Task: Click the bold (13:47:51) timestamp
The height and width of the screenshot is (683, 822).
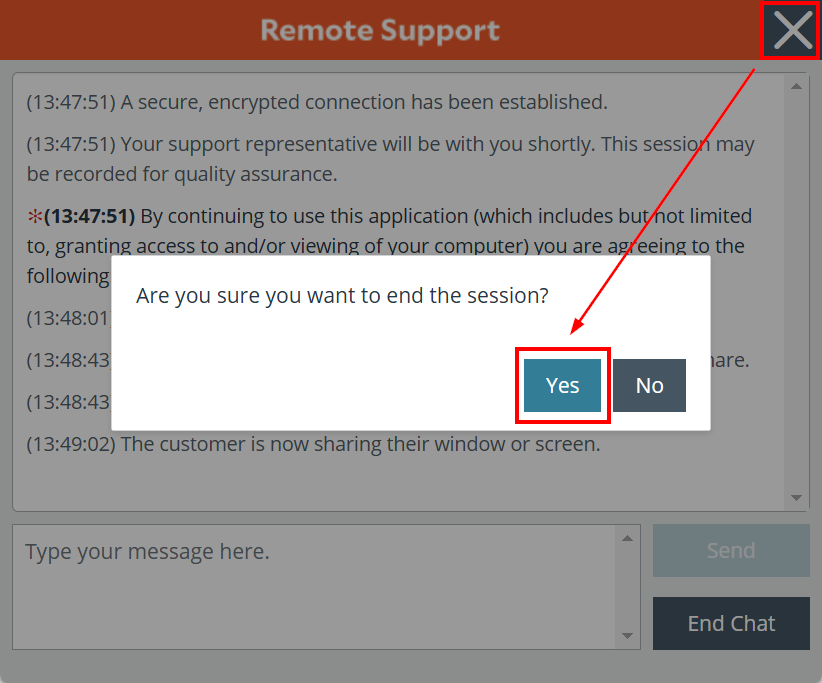Action: (x=90, y=216)
